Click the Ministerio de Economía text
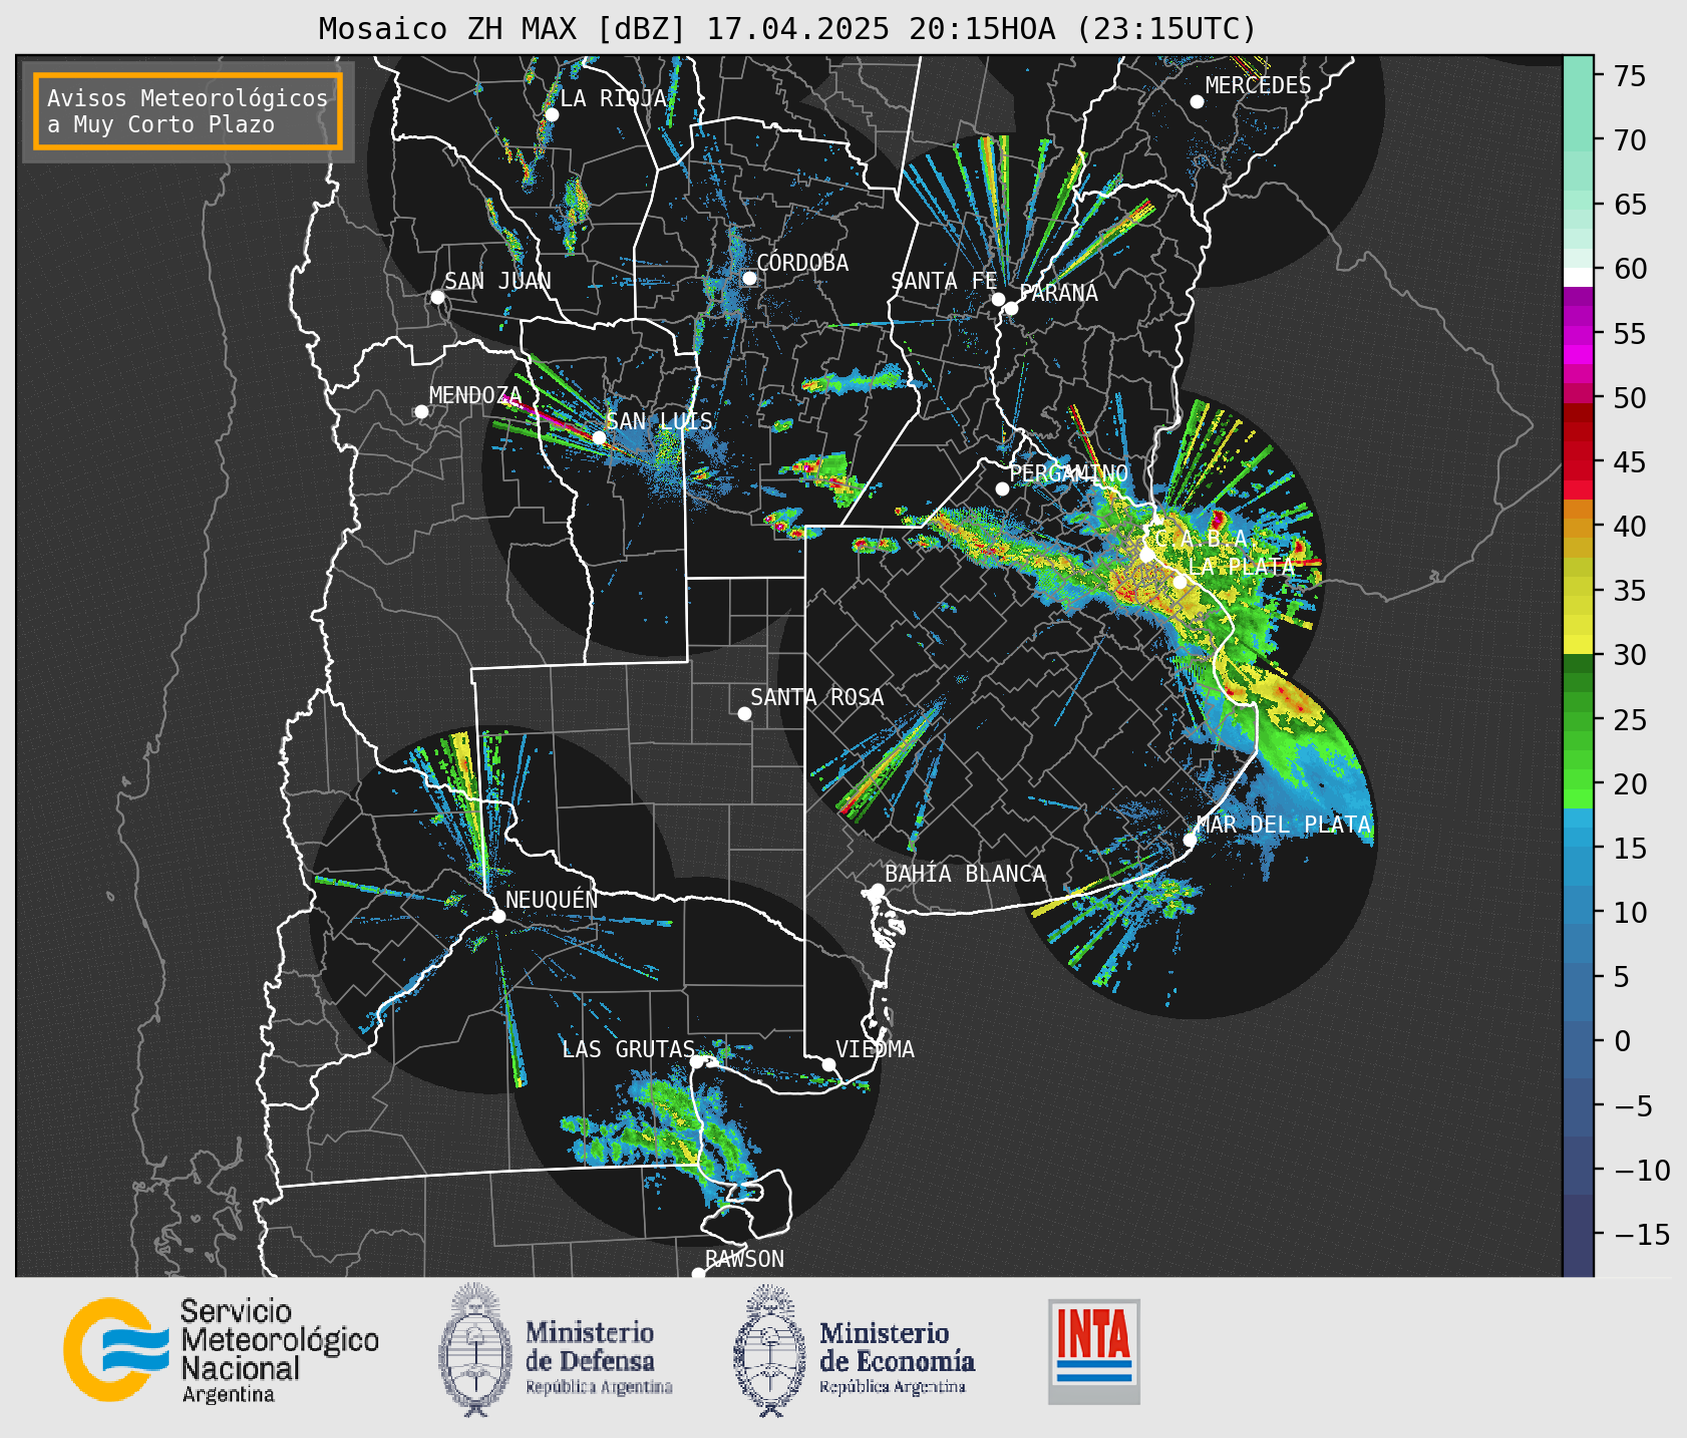This screenshot has width=1687, height=1438. [x=896, y=1358]
